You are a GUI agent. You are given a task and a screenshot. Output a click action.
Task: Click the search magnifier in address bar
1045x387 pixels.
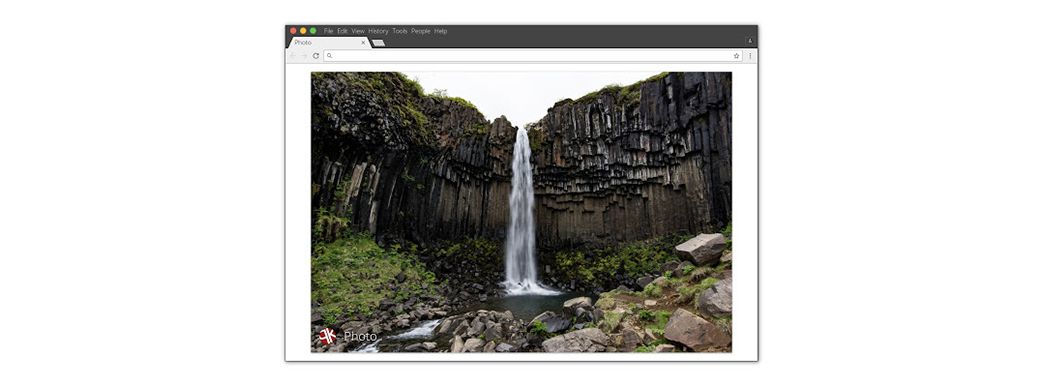(x=329, y=56)
